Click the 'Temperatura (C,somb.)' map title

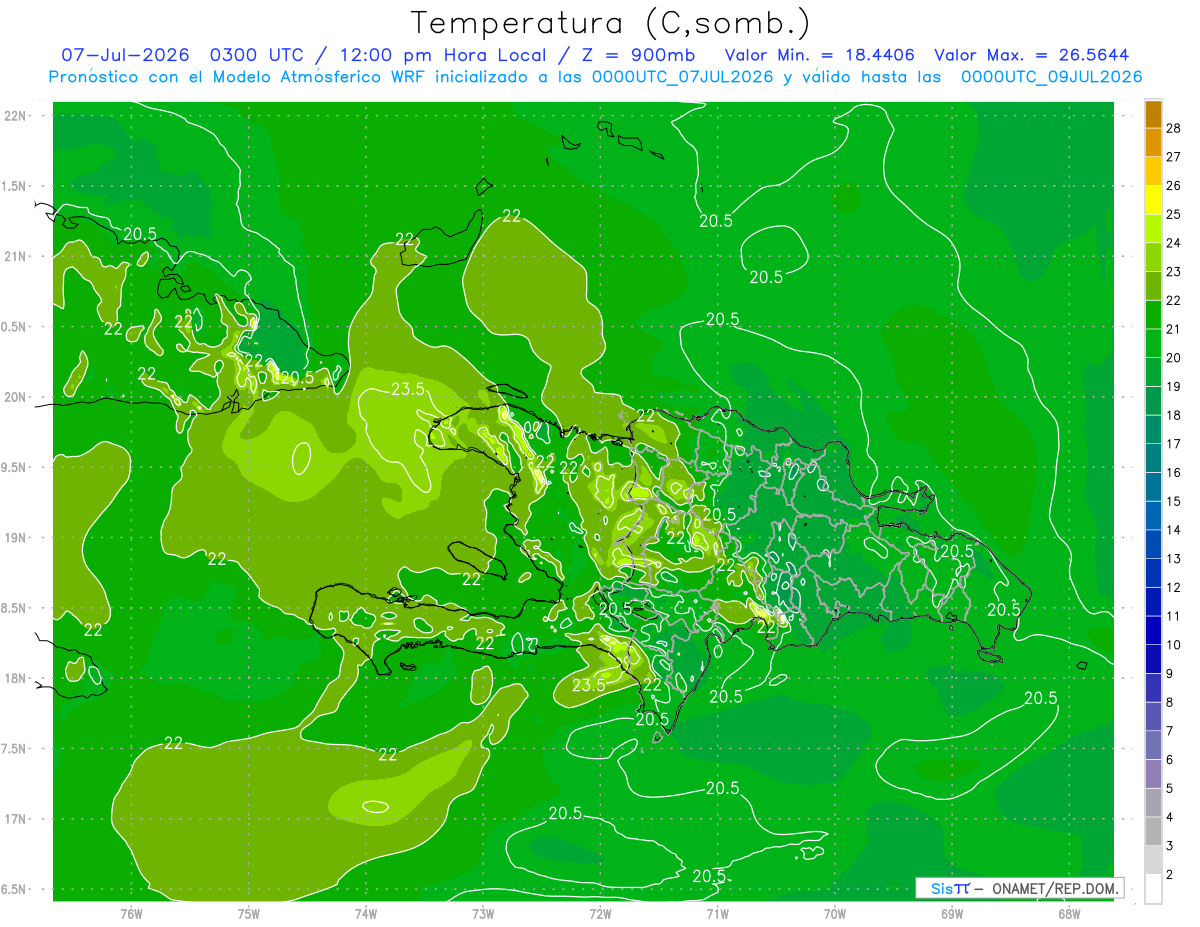click(x=610, y=23)
